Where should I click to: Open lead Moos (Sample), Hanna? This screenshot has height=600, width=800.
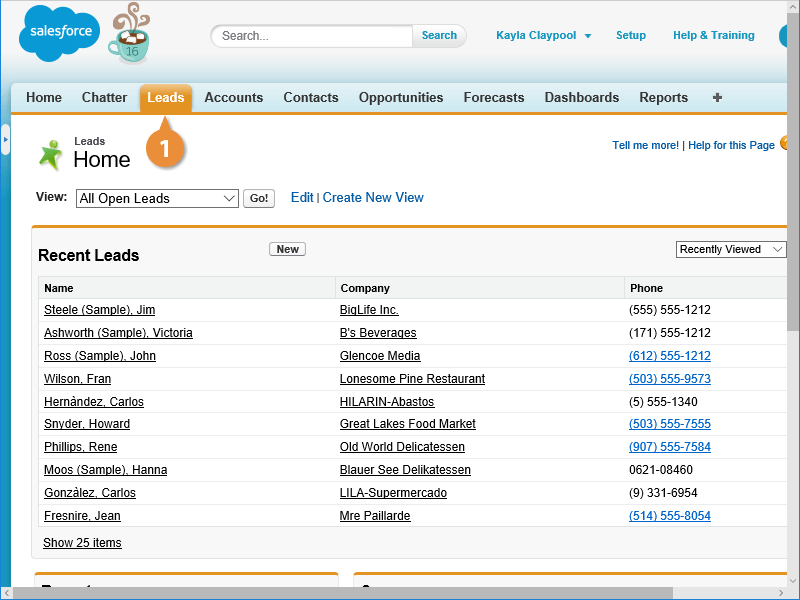106,470
